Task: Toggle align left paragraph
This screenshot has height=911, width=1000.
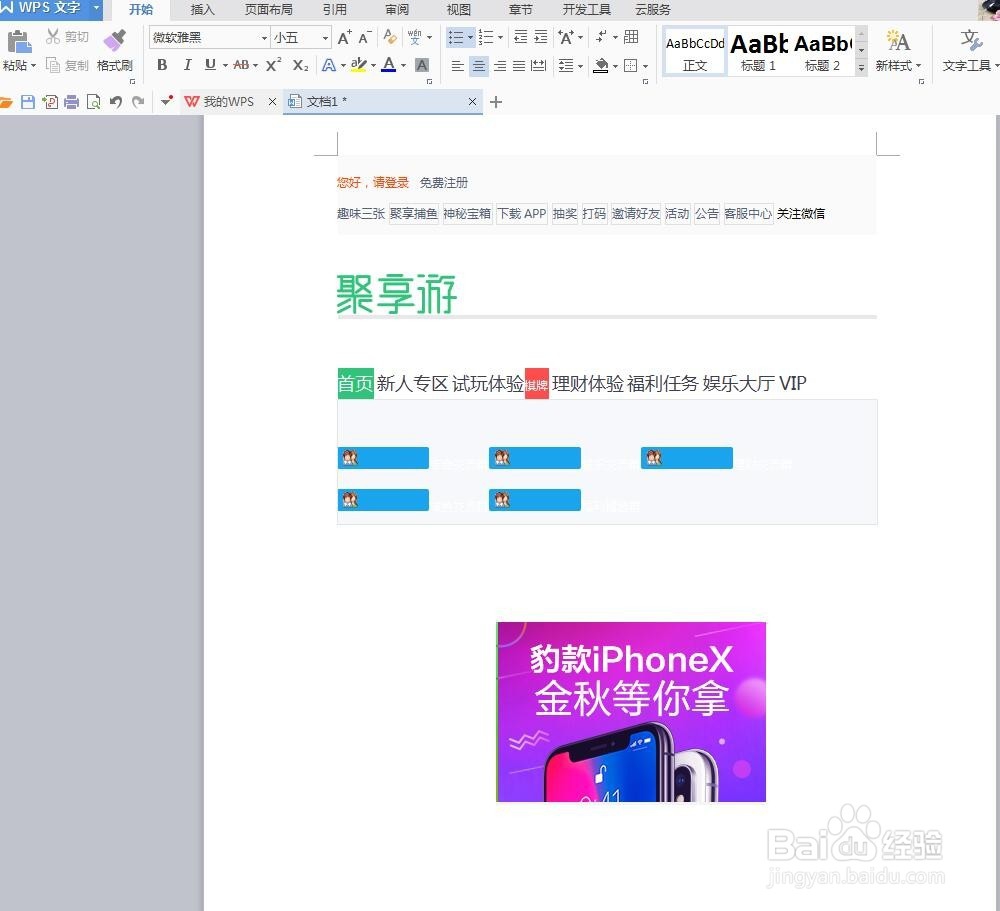Action: [457, 66]
